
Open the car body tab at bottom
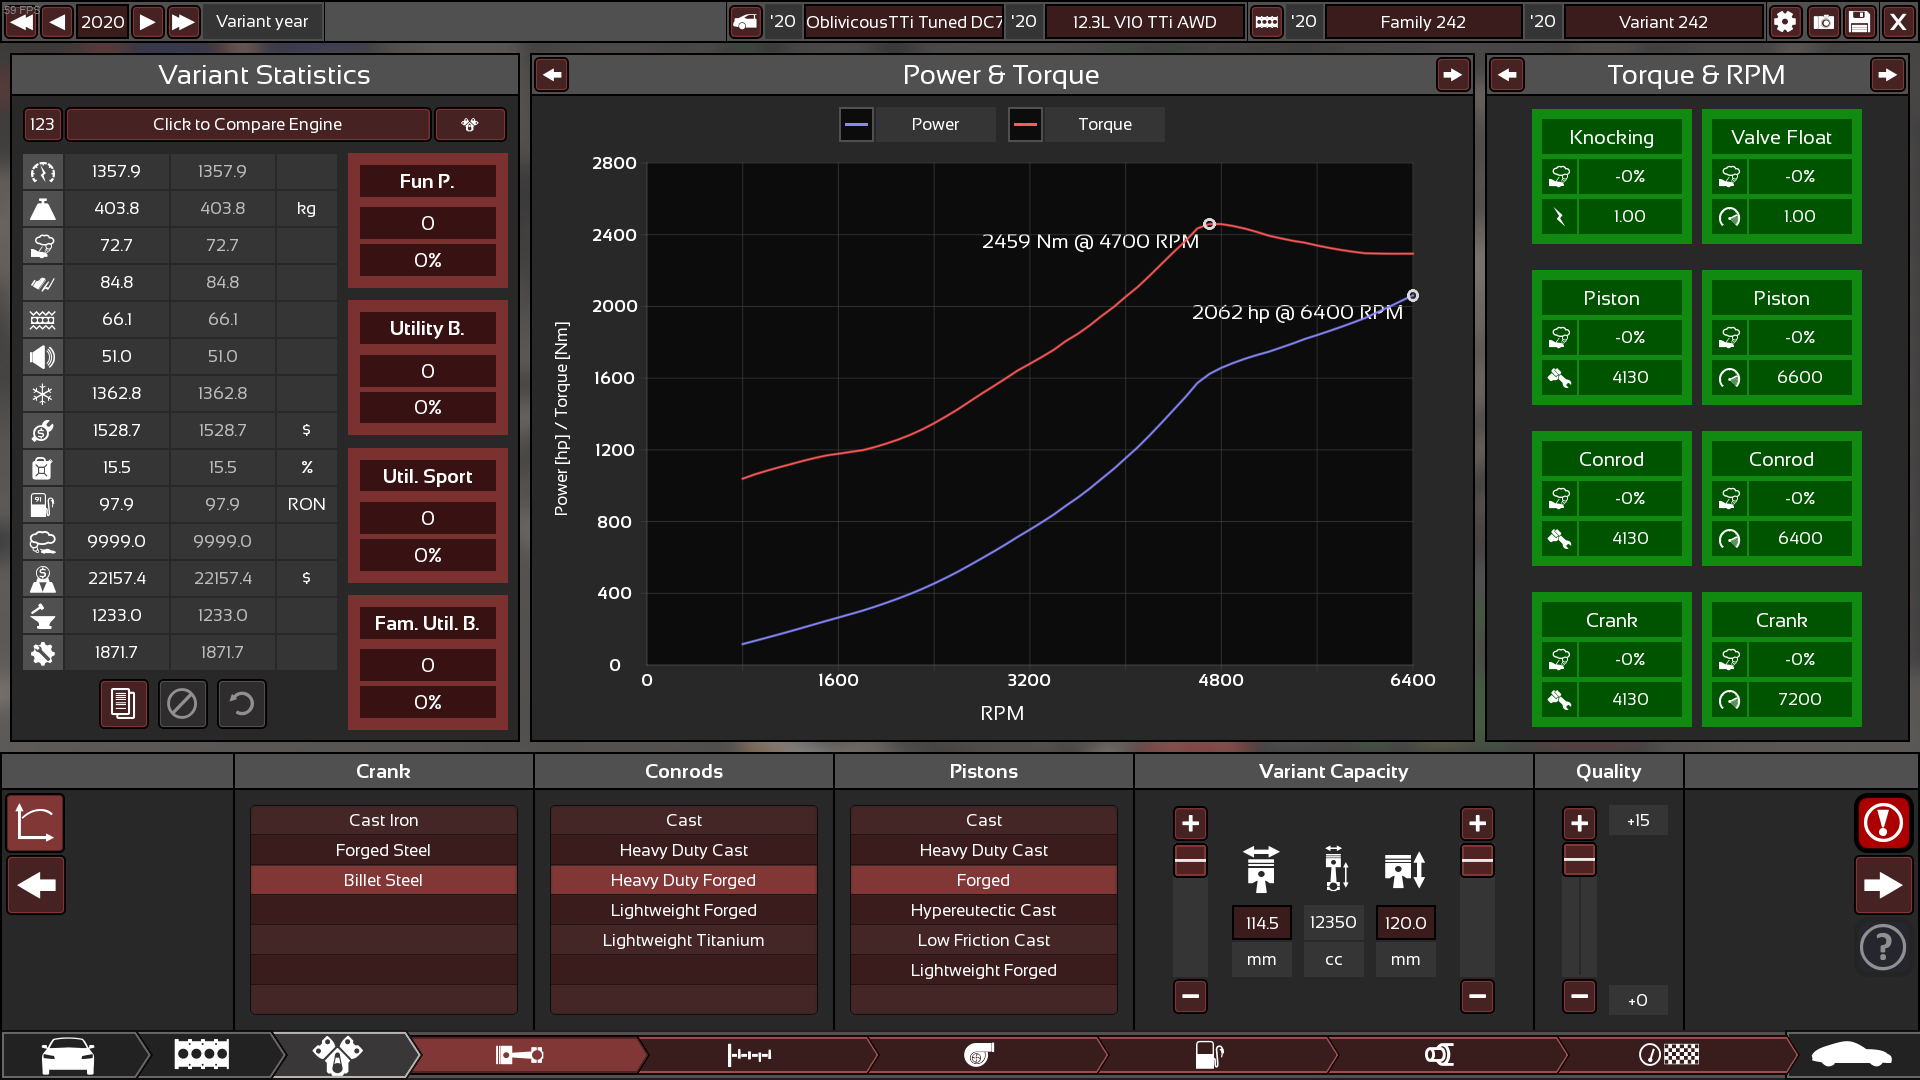(x=68, y=1055)
